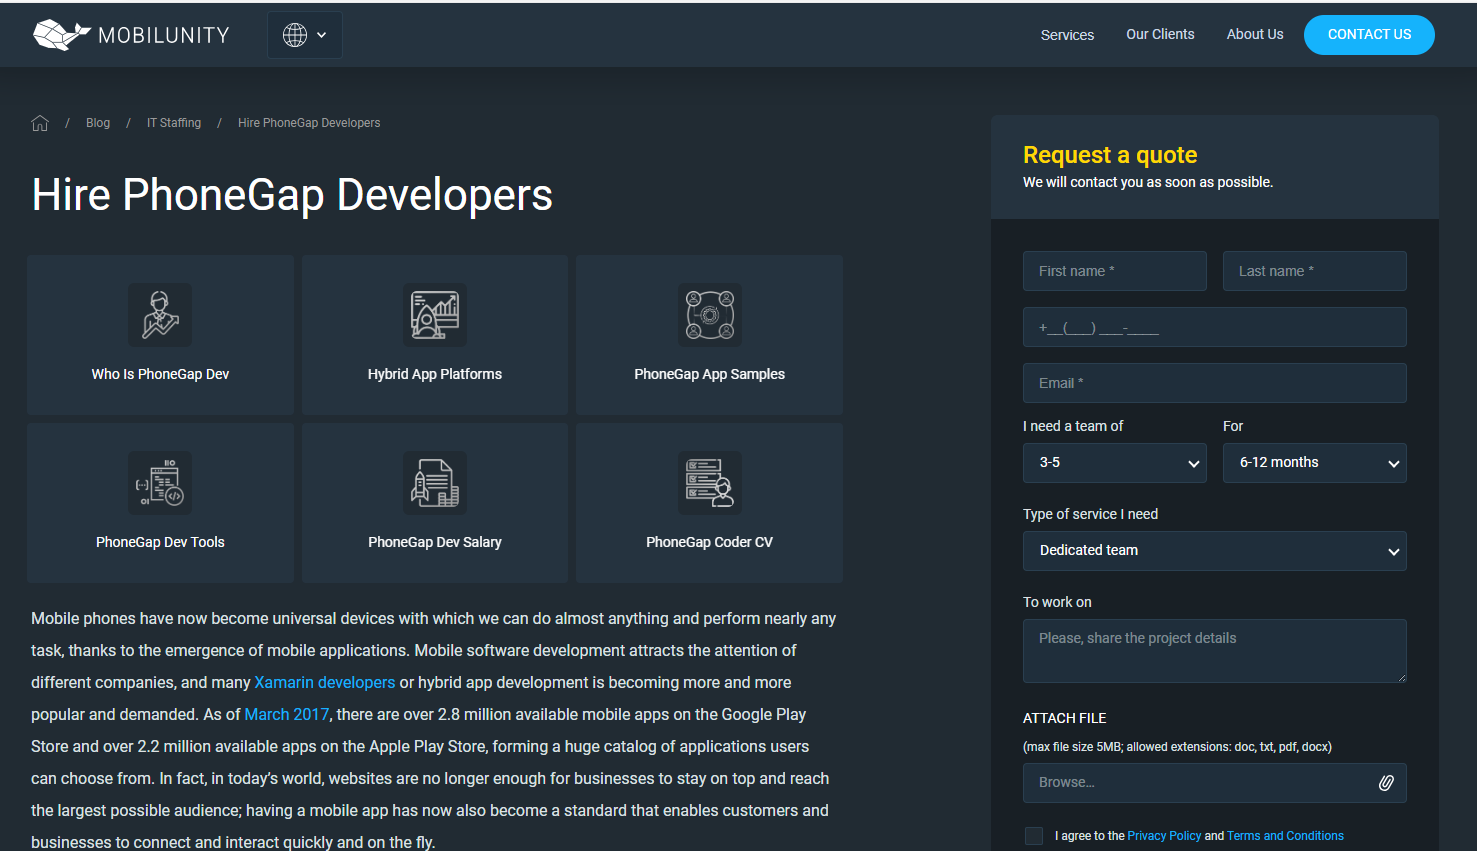Select the PhoneGap App Samples icon

pos(709,315)
